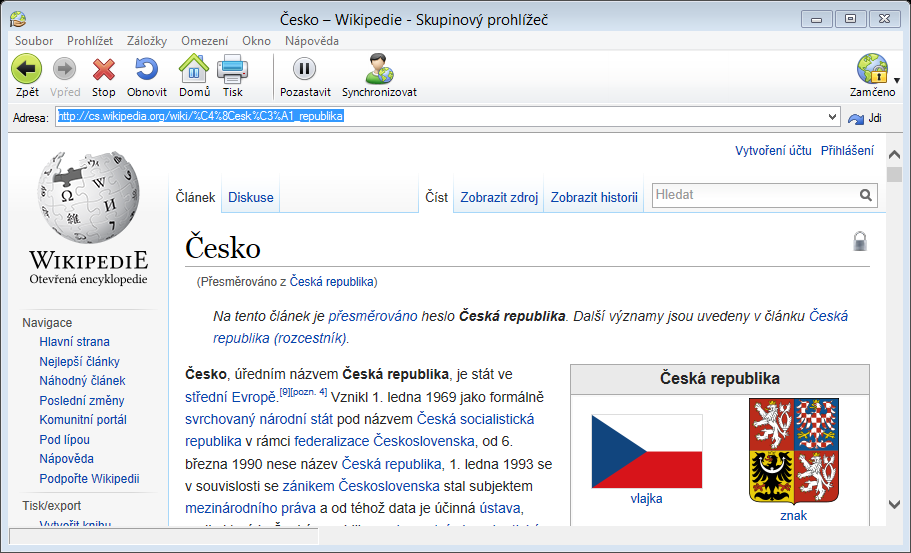Image resolution: width=911 pixels, height=553 pixels.
Task: Click application icon in title bar
Action: tap(18, 19)
